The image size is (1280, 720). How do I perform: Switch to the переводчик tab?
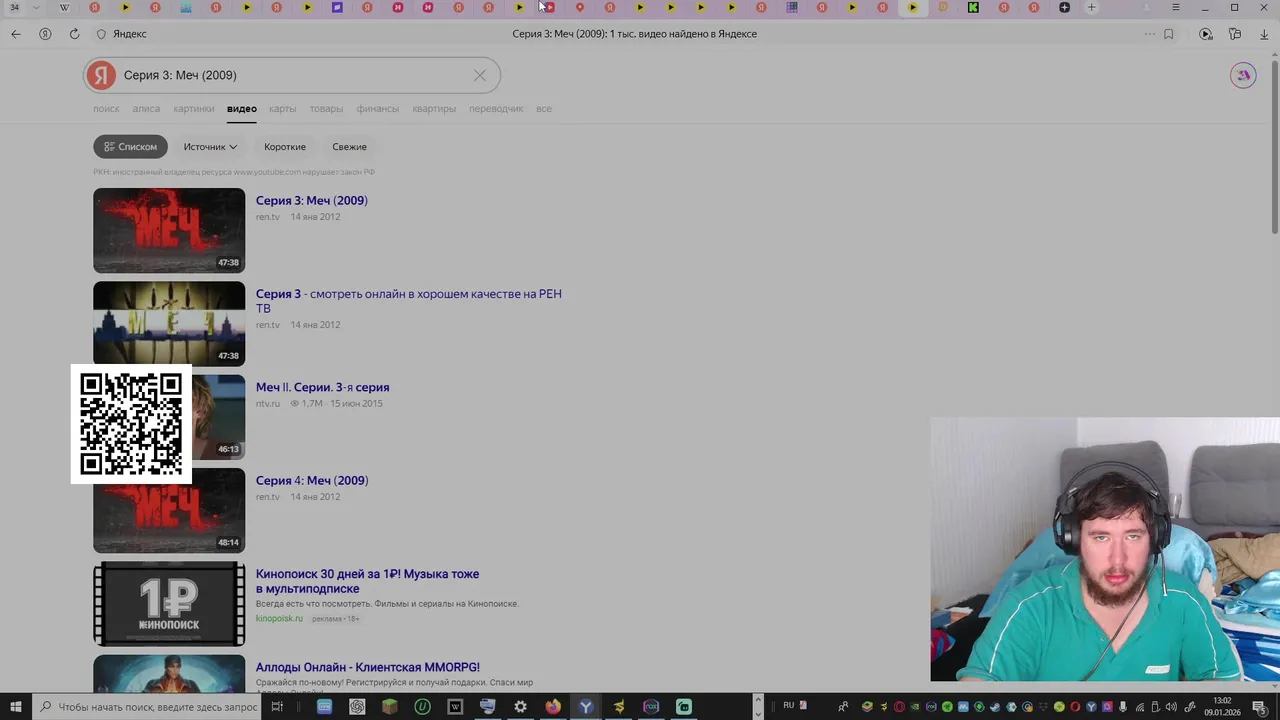(x=496, y=109)
